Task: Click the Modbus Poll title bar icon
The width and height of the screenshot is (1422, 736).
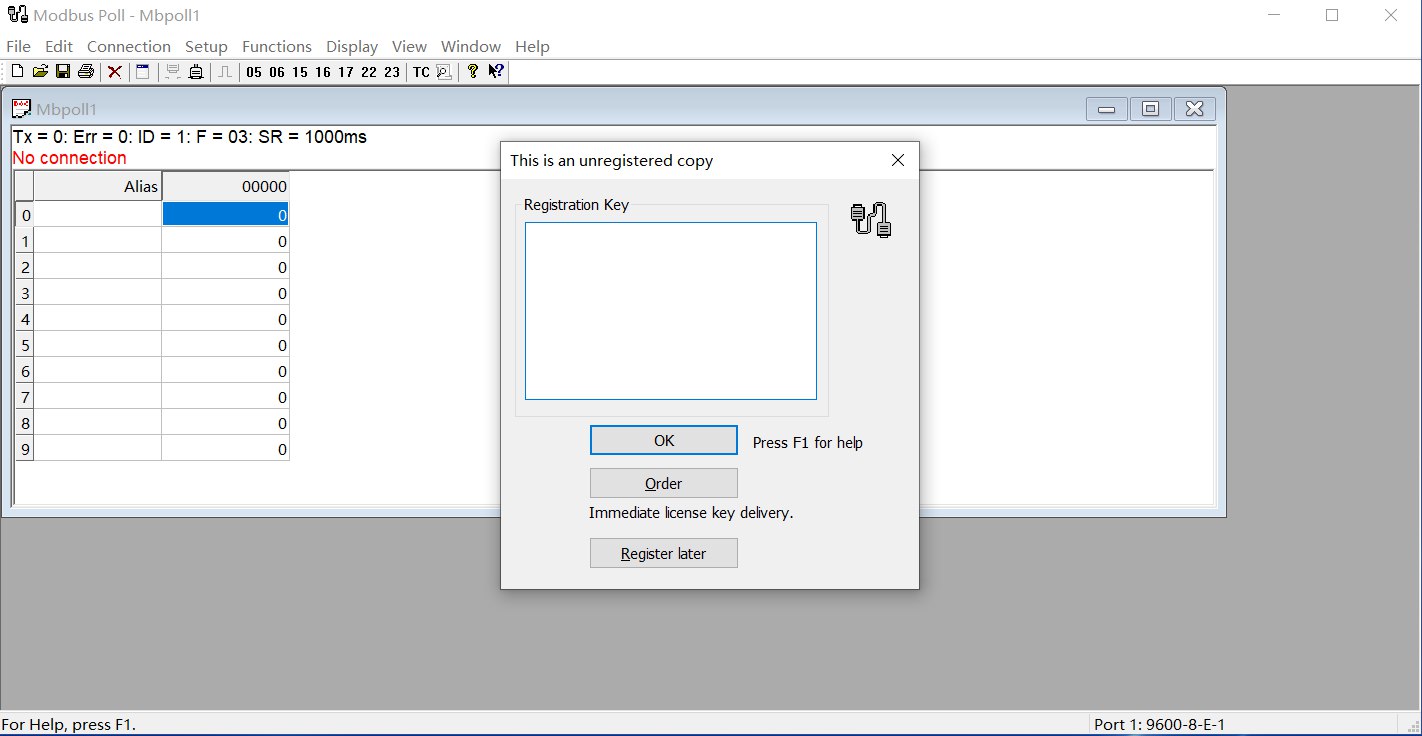Action: point(17,15)
